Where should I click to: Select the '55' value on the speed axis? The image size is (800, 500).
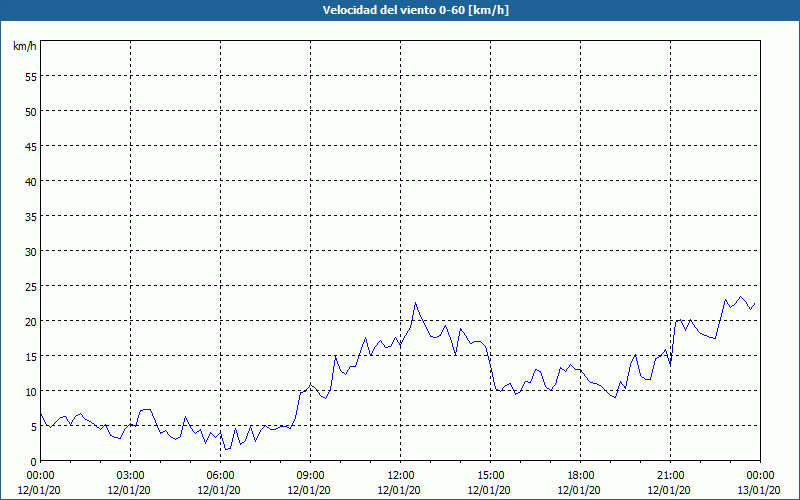[31, 76]
